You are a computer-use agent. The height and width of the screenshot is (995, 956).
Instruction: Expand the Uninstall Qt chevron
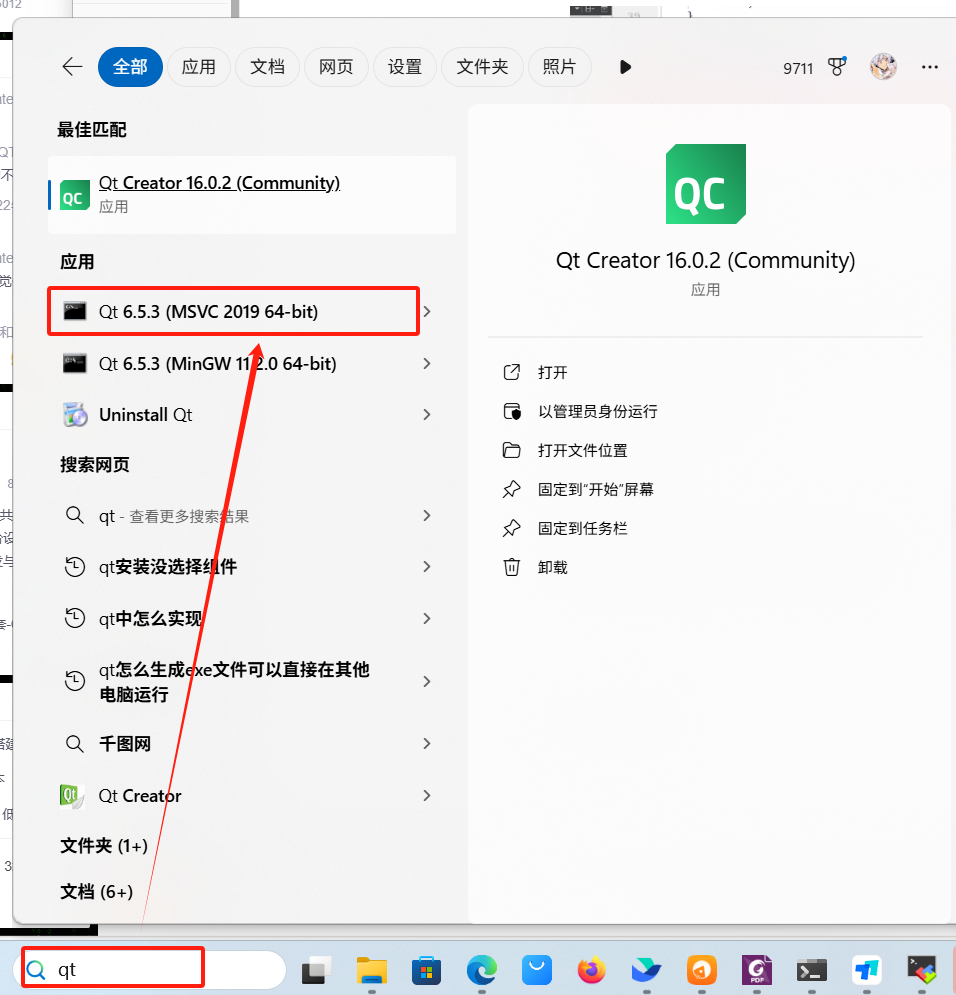(x=427, y=414)
